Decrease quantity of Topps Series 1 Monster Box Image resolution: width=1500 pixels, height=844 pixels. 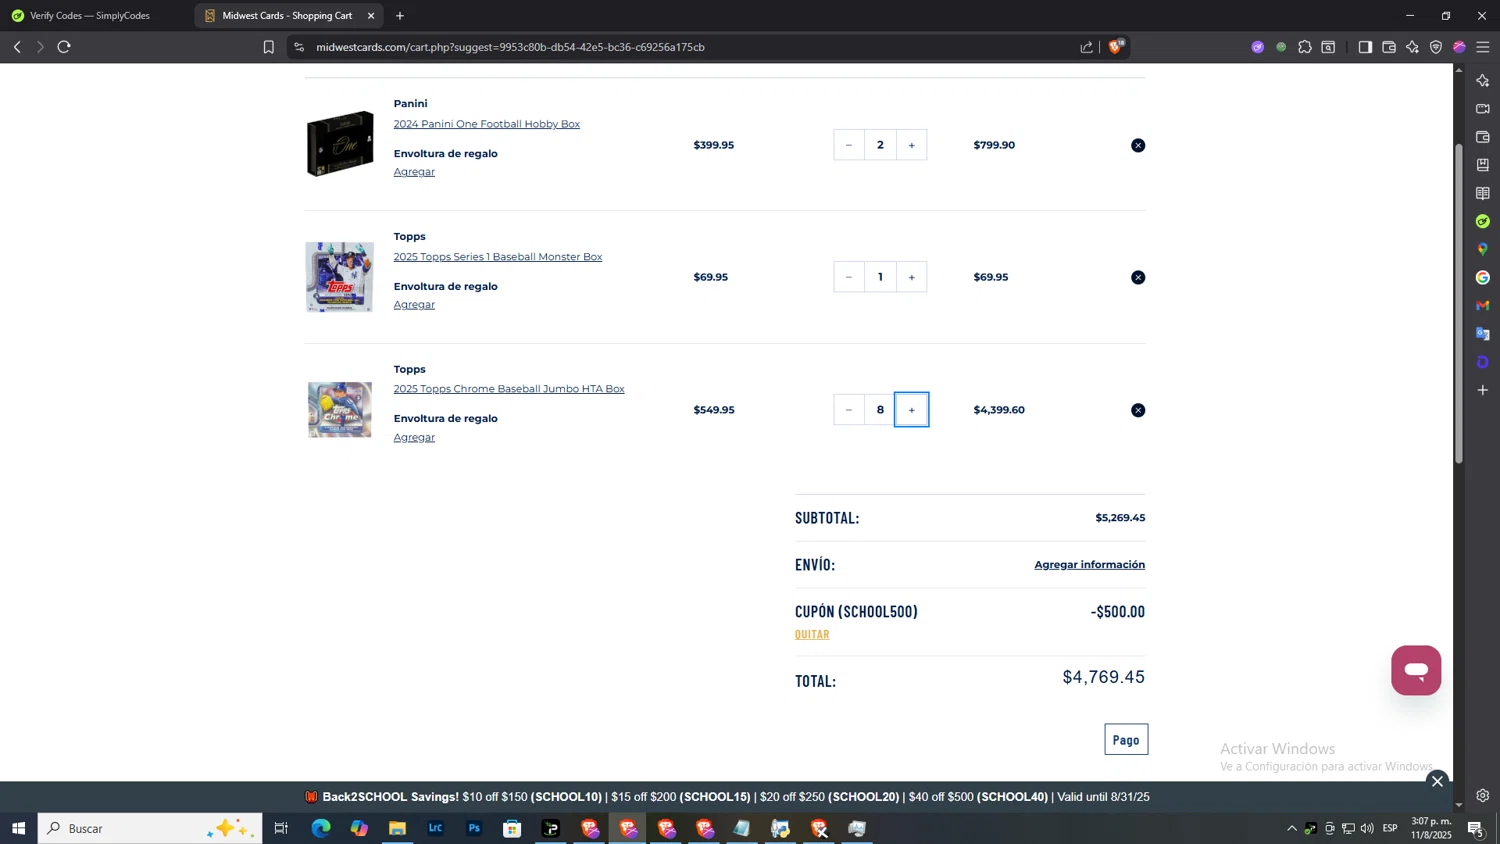(849, 277)
